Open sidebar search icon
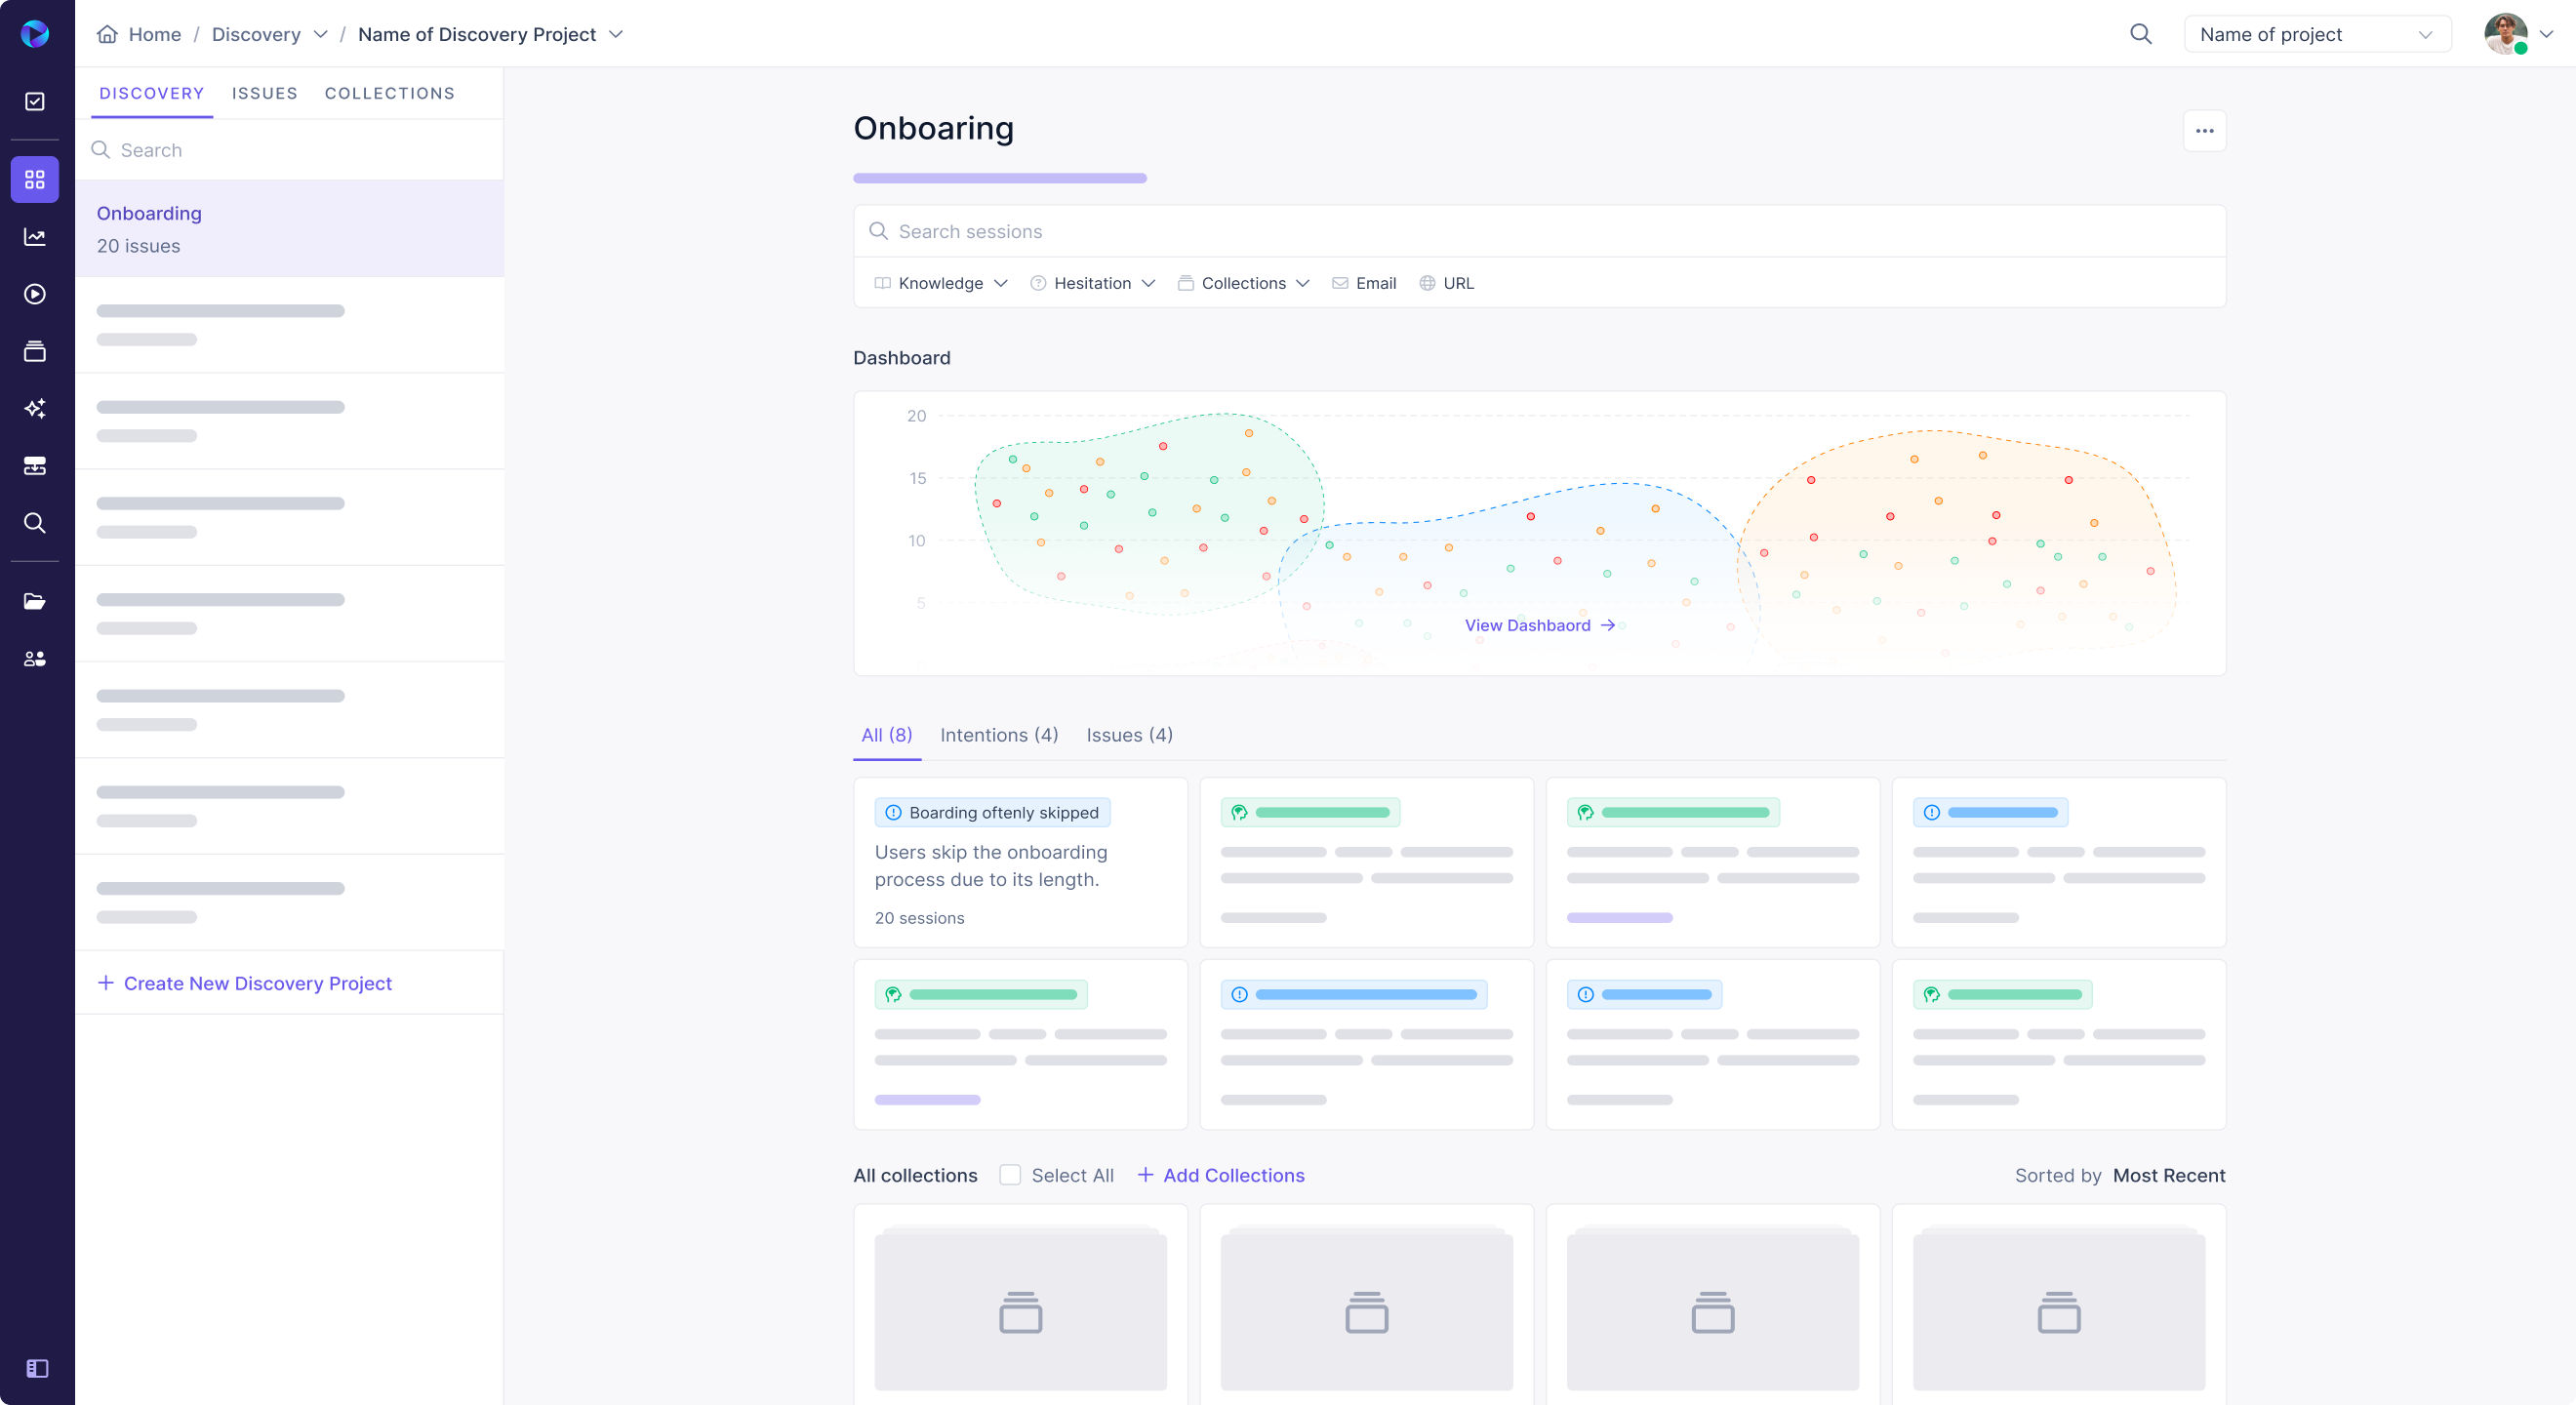The width and height of the screenshot is (2576, 1405). coord(35,522)
